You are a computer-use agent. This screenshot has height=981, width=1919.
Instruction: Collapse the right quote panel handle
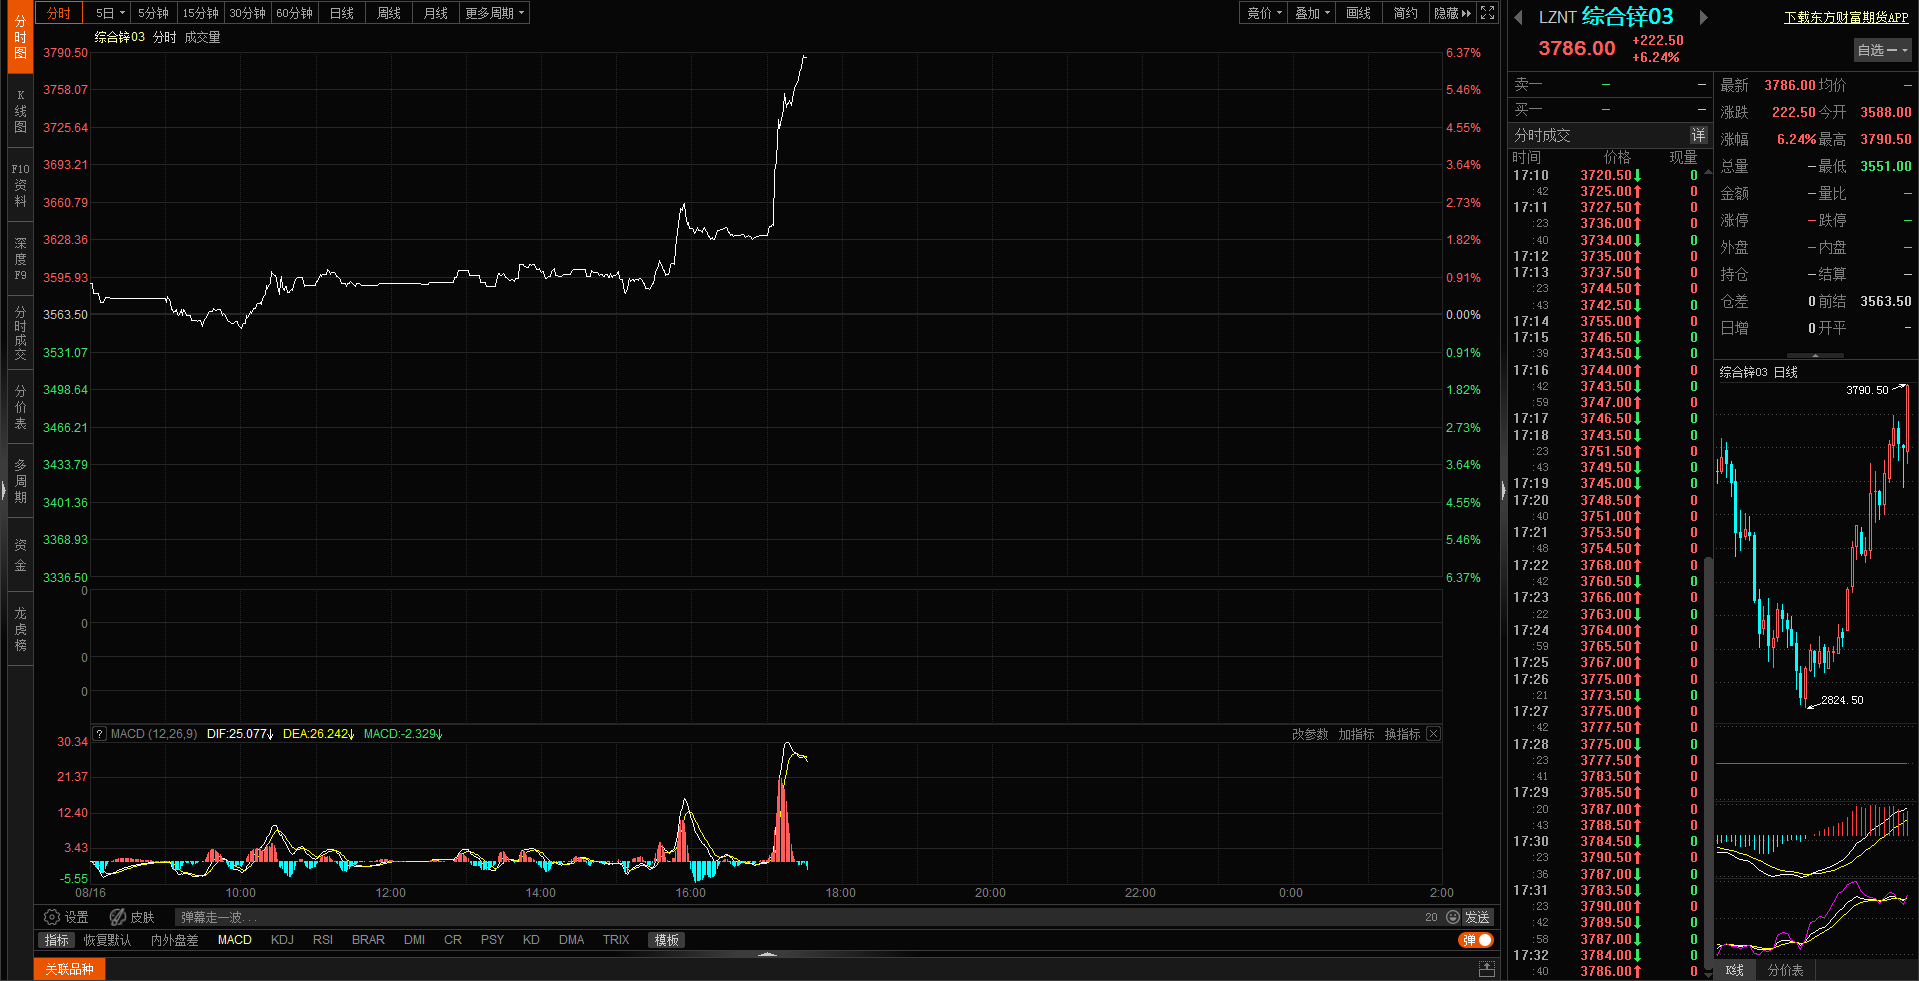(1504, 490)
